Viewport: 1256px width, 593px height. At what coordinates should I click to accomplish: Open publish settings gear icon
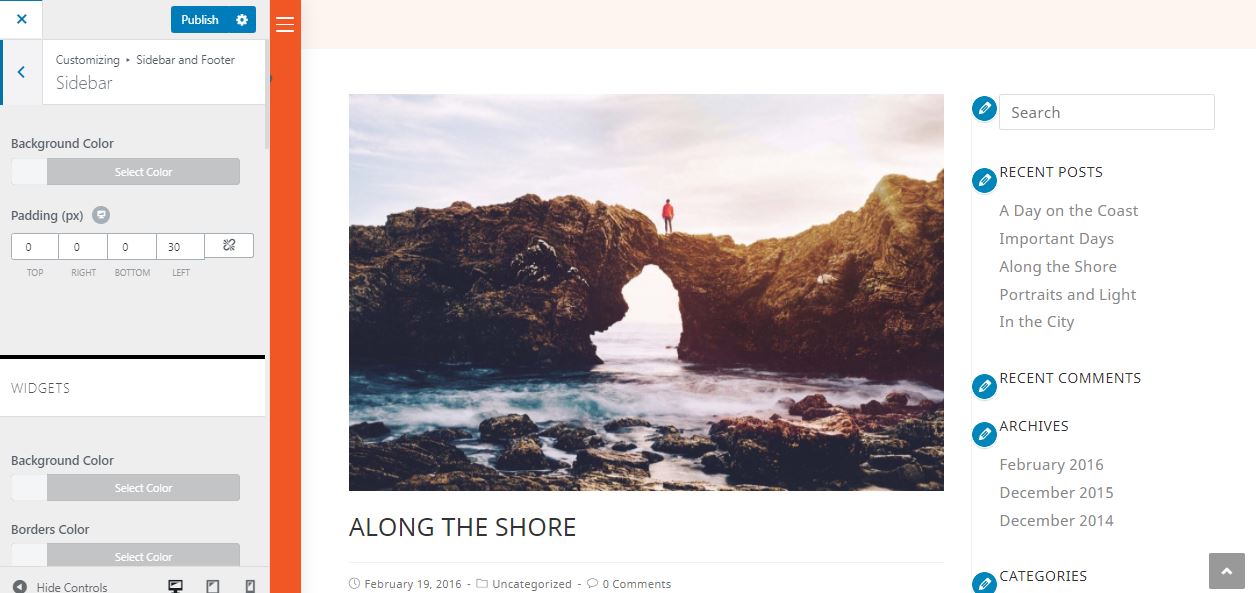pyautogui.click(x=242, y=20)
